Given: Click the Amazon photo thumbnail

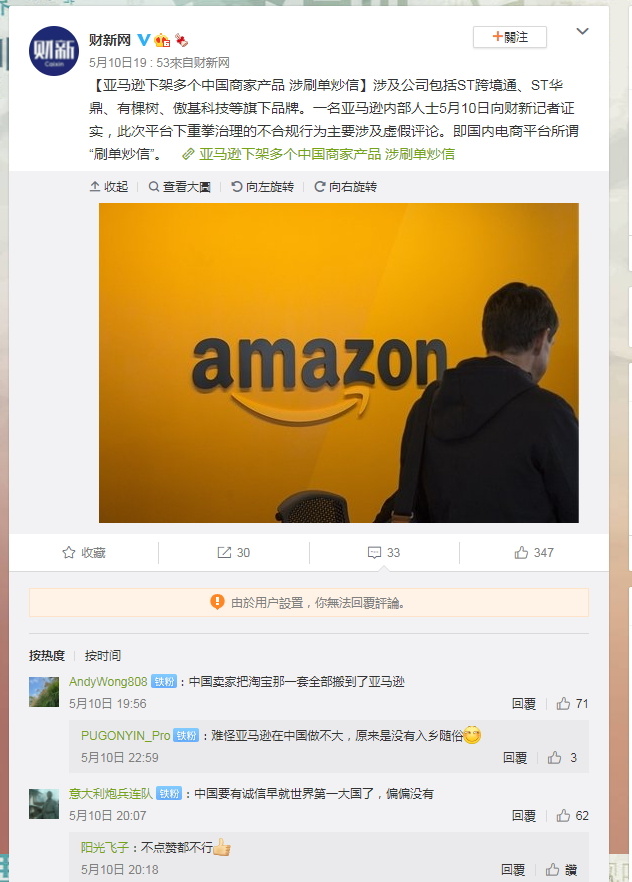Looking at the screenshot, I should click(338, 363).
